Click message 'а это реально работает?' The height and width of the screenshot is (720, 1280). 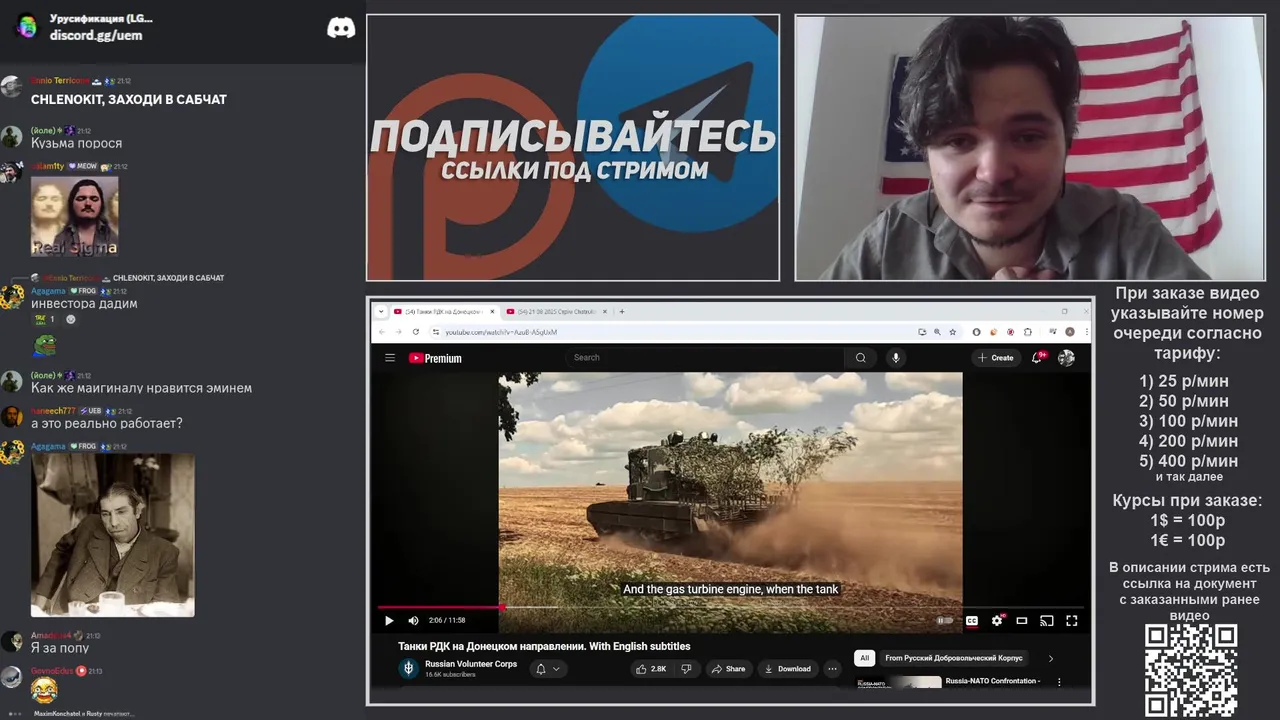click(107, 423)
